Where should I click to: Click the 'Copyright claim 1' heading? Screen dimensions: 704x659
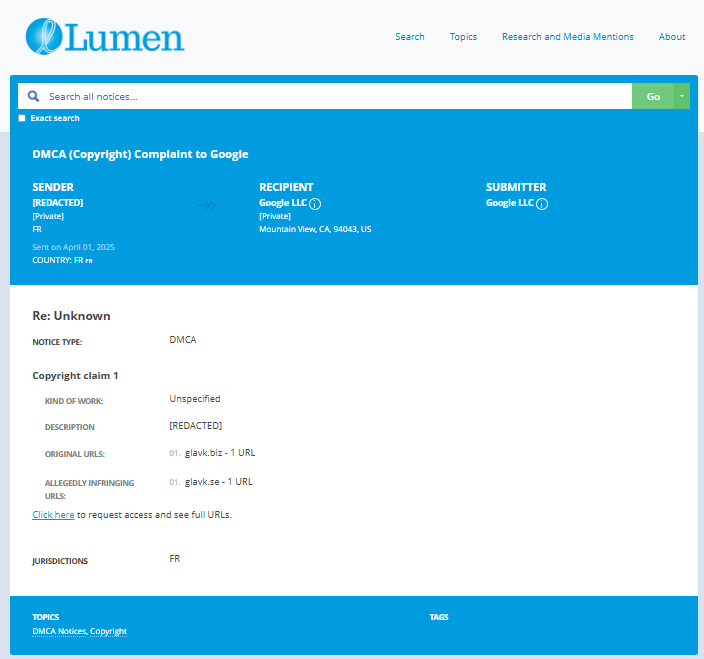click(75, 376)
